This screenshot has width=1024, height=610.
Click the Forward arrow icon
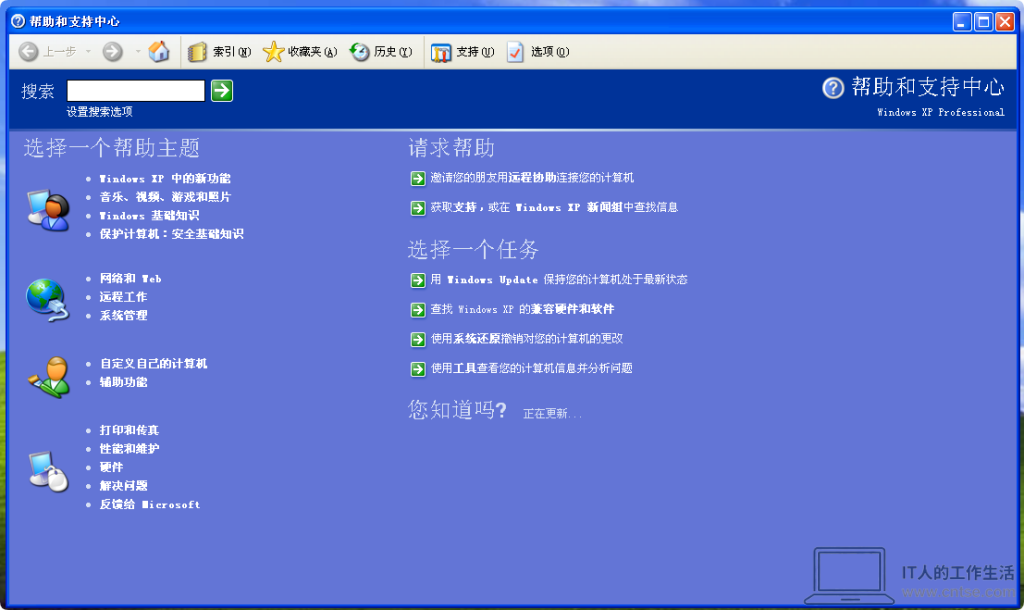tap(112, 52)
